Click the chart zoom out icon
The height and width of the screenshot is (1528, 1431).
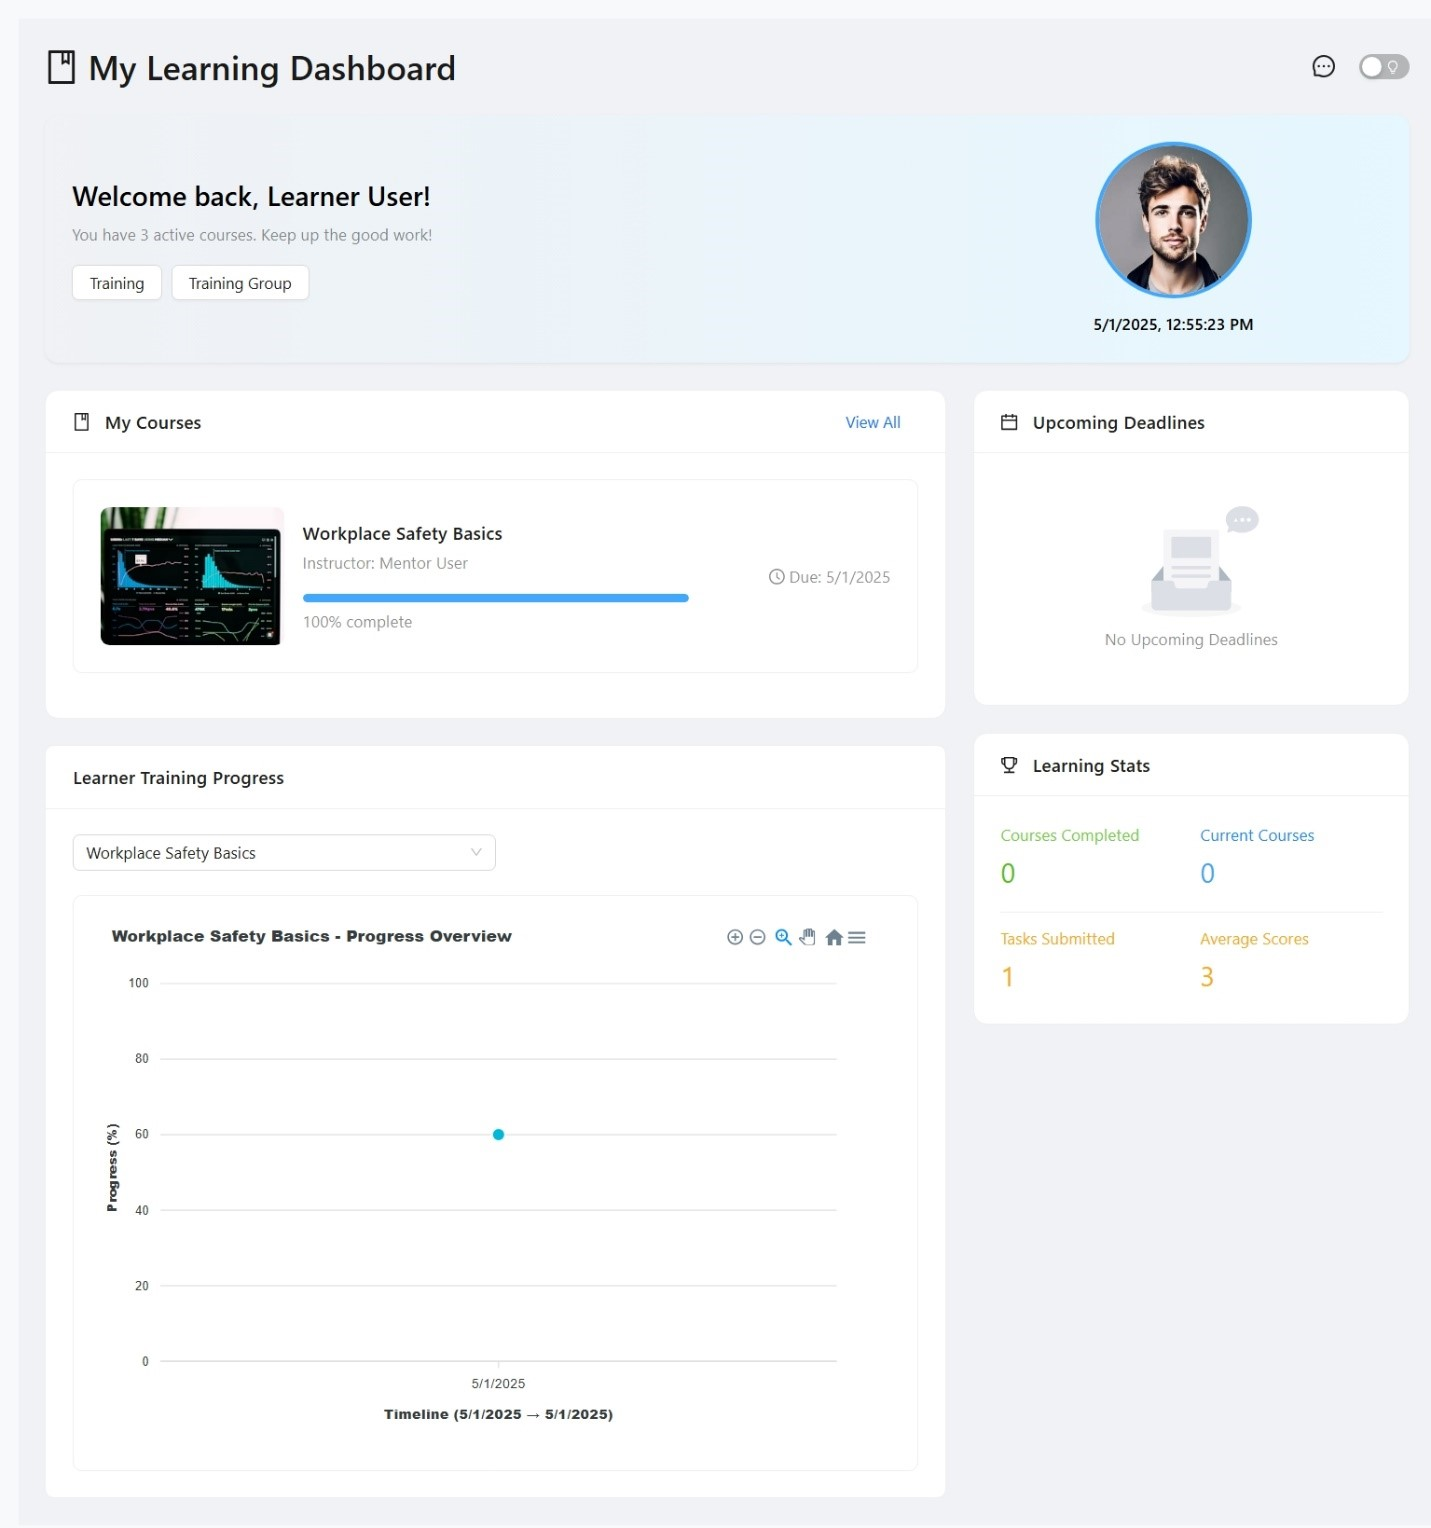click(757, 937)
